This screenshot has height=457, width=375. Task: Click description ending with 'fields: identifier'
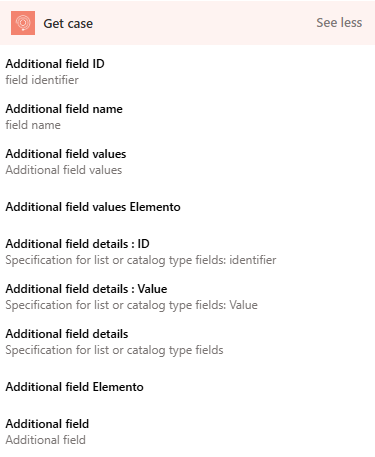point(141,260)
